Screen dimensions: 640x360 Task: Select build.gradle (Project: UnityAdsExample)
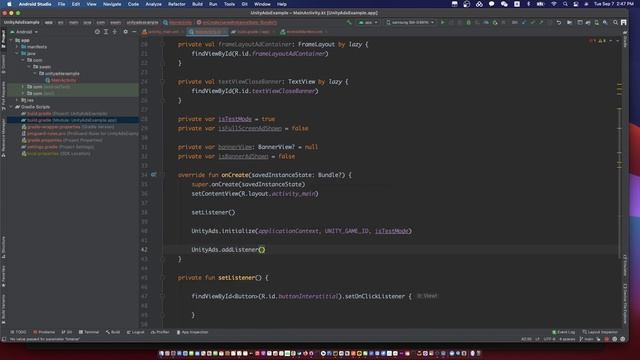(64, 113)
